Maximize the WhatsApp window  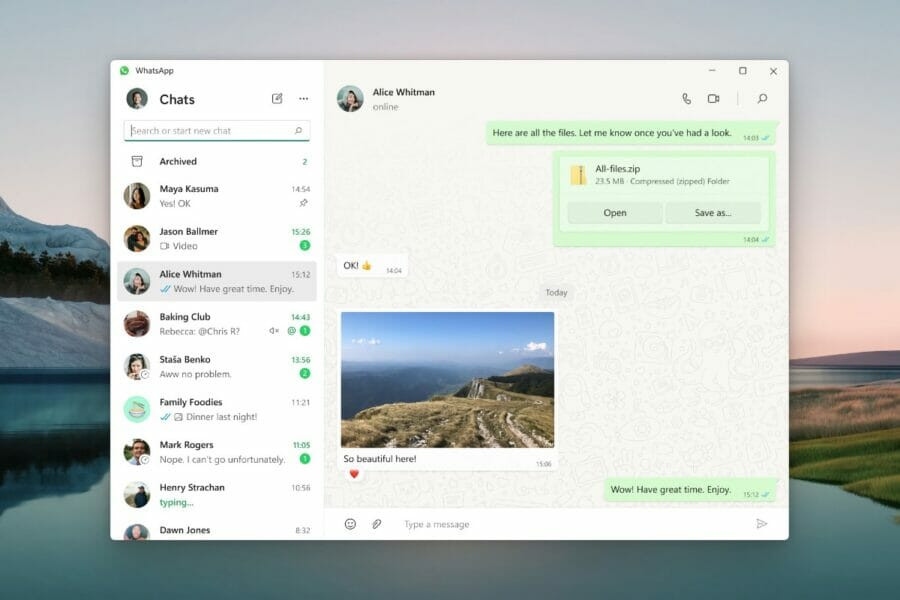[743, 71]
